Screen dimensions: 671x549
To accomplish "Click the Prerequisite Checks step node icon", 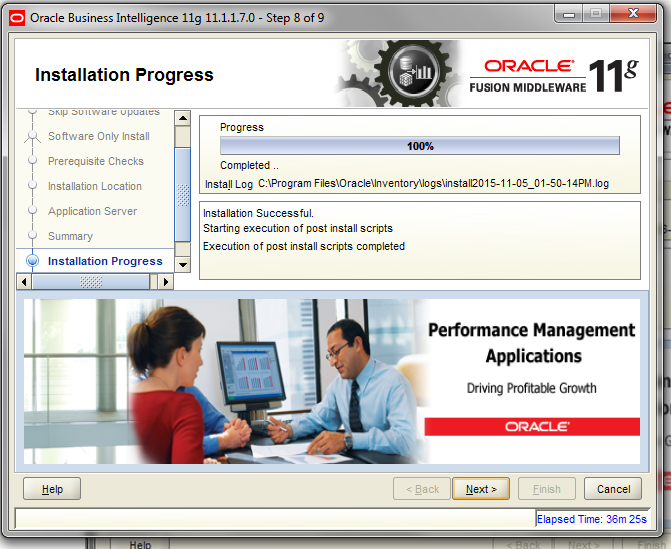I will [x=32, y=160].
